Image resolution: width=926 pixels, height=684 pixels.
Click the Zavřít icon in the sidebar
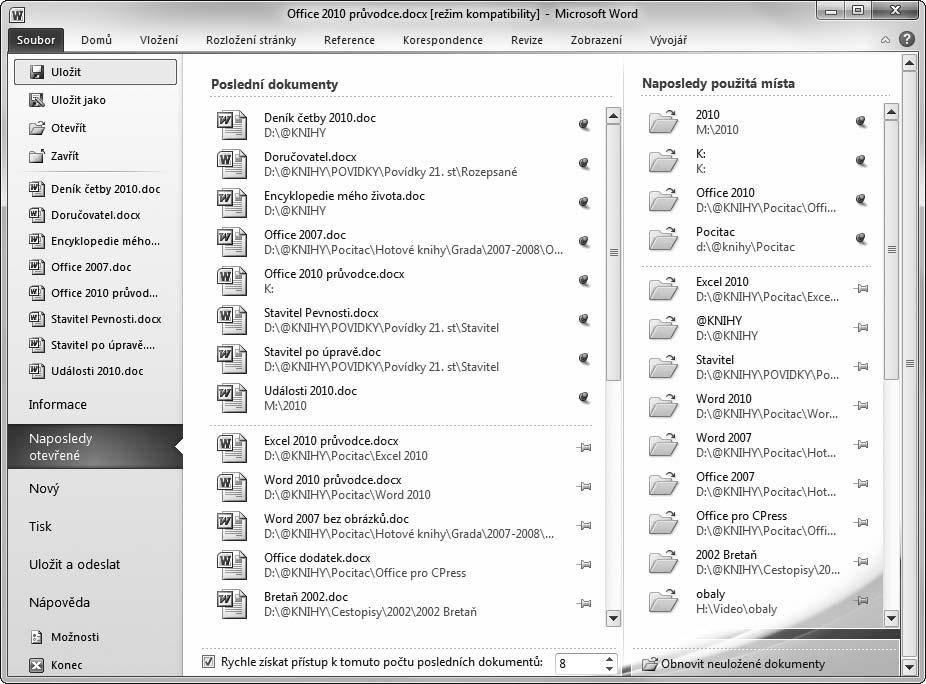[x=37, y=156]
